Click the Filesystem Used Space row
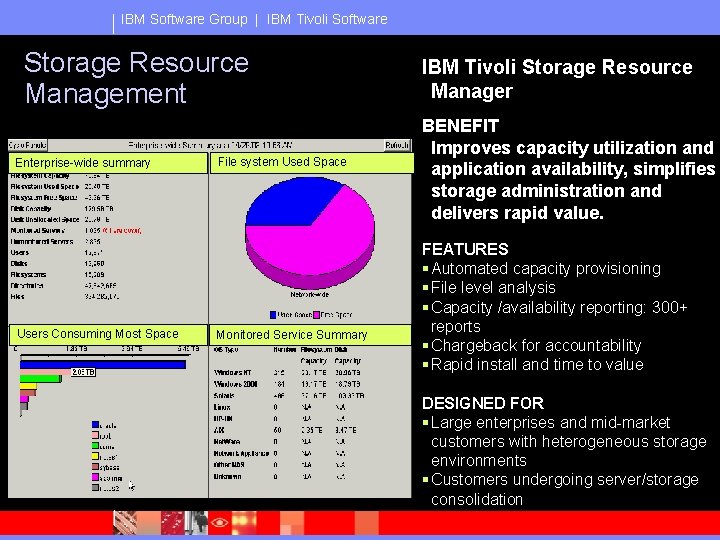 pyautogui.click(x=60, y=187)
